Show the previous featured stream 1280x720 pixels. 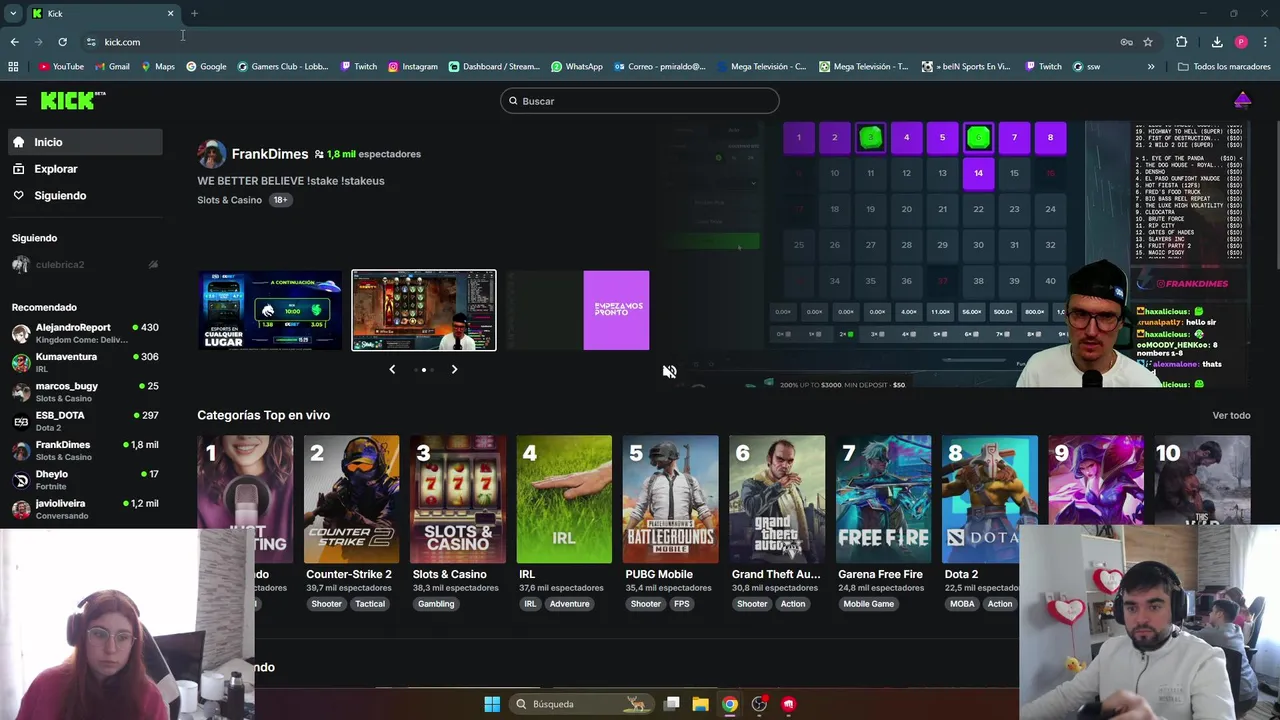click(392, 369)
